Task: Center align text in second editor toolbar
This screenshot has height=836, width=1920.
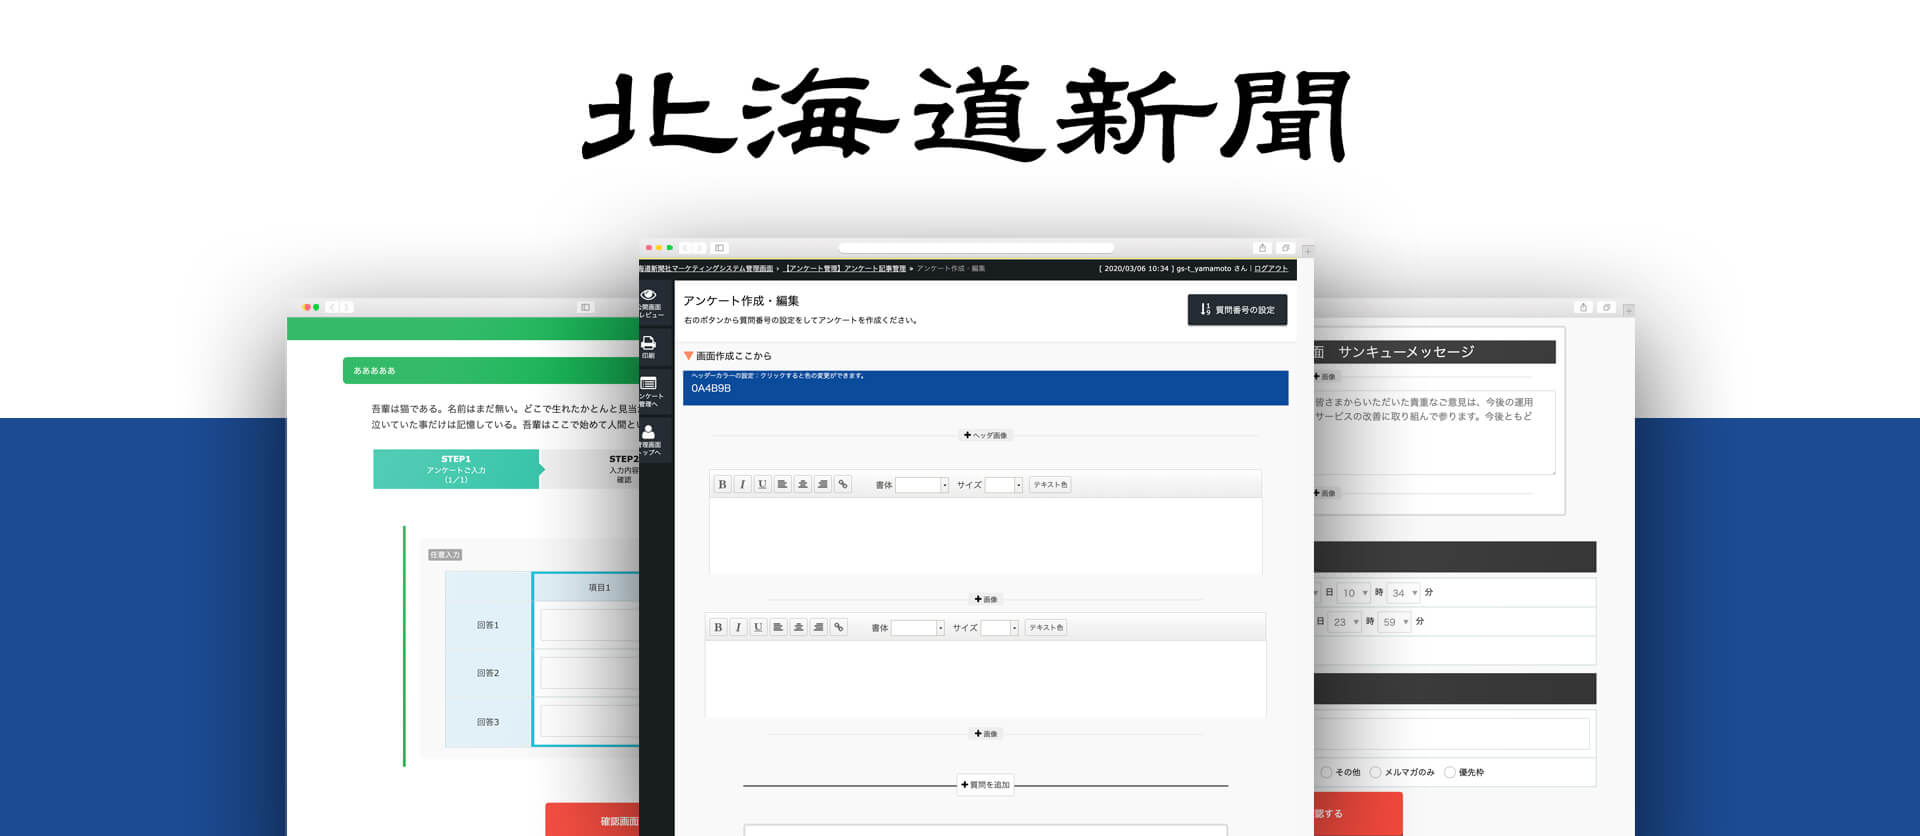Action: point(798,627)
